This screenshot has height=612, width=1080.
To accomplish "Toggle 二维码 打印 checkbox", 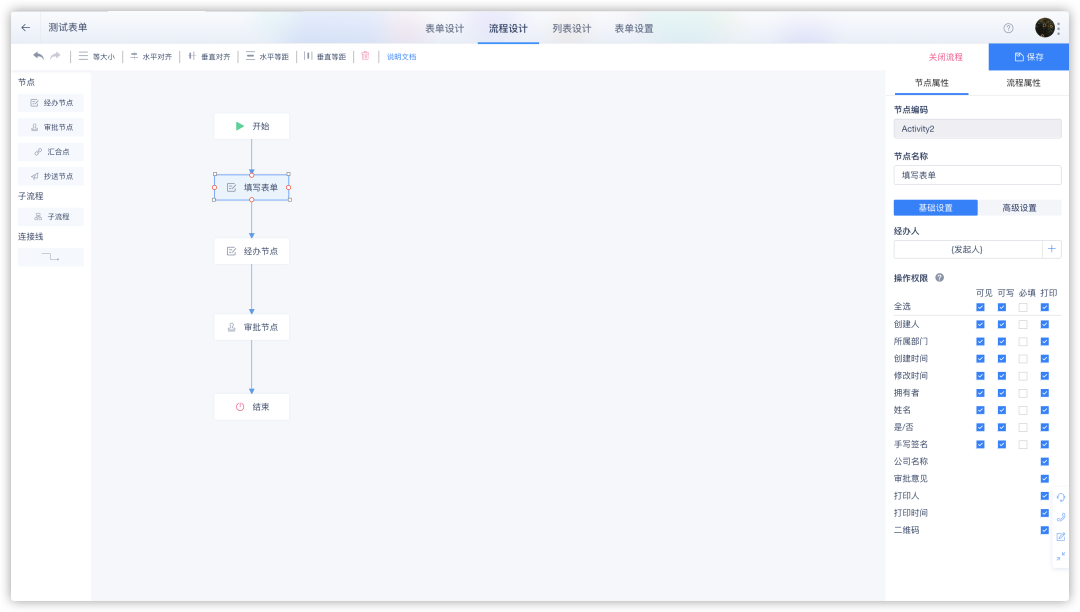I will 1045,530.
